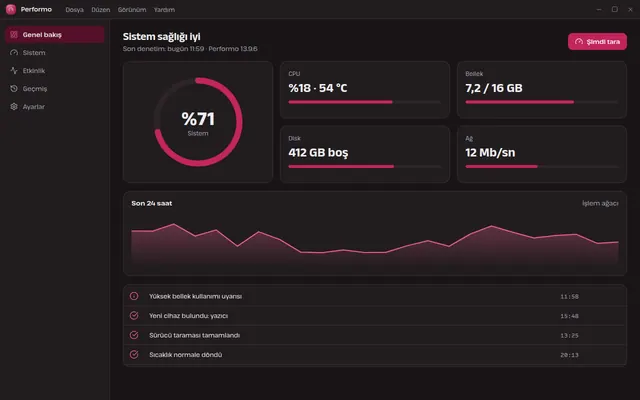
Task: Open the İşlem ağacı link
Action: (x=600, y=203)
